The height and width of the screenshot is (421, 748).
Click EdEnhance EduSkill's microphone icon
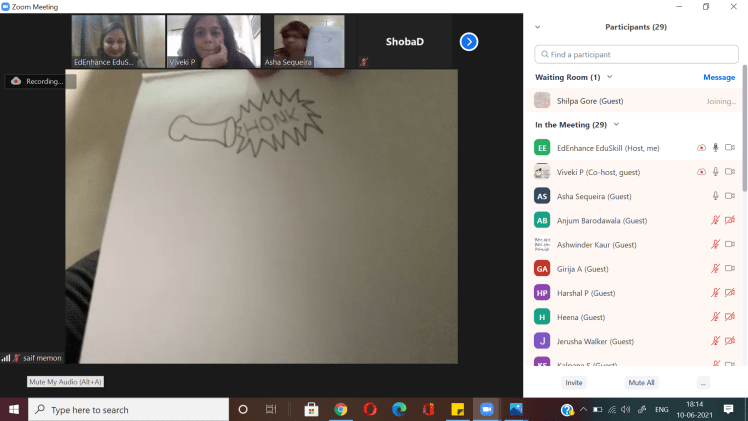tap(715, 148)
